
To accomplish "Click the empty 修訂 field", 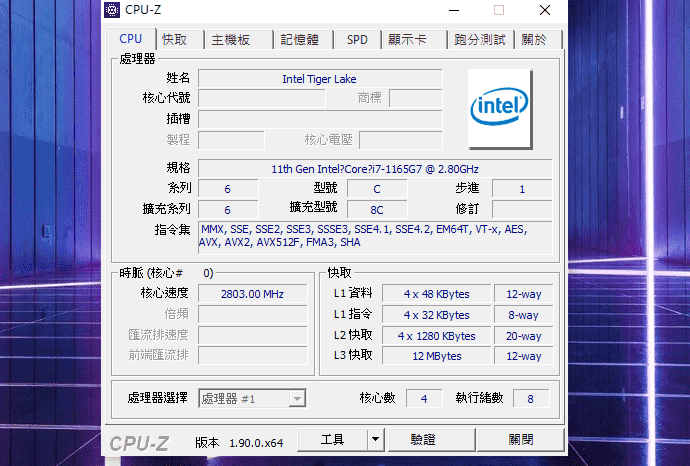I will pyautogui.click(x=522, y=209).
